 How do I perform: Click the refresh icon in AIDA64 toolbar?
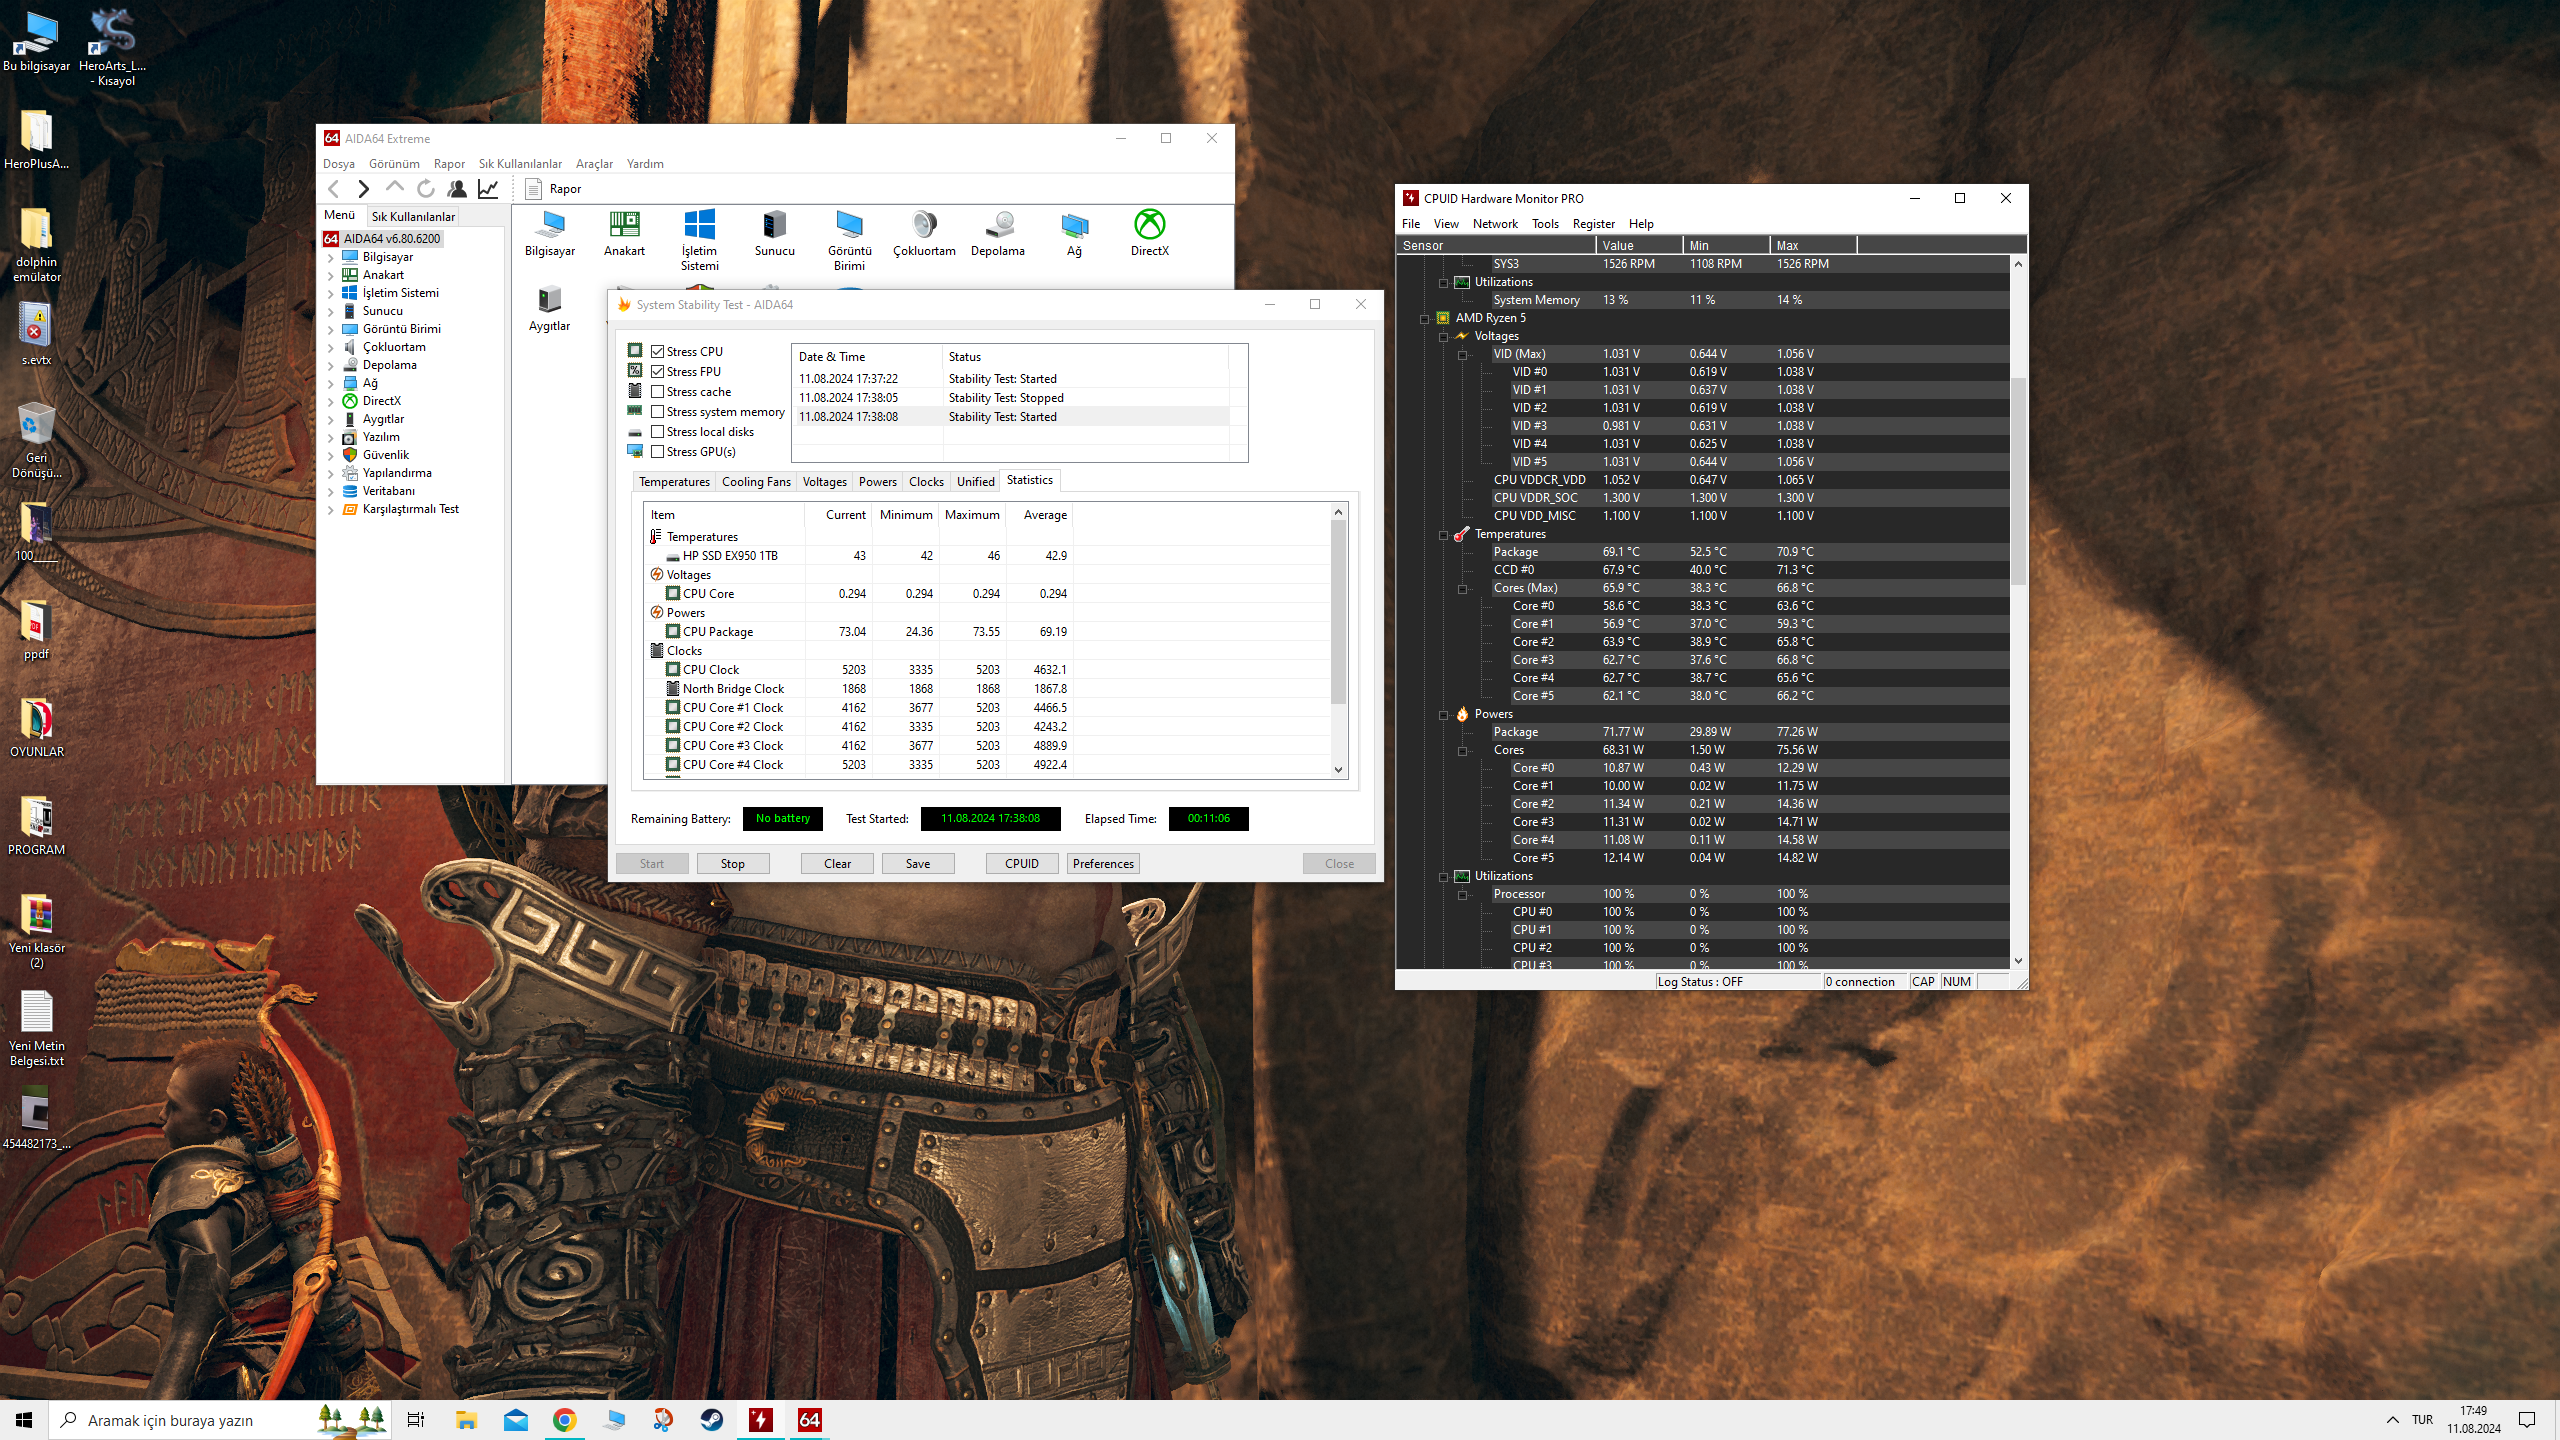pos(426,189)
